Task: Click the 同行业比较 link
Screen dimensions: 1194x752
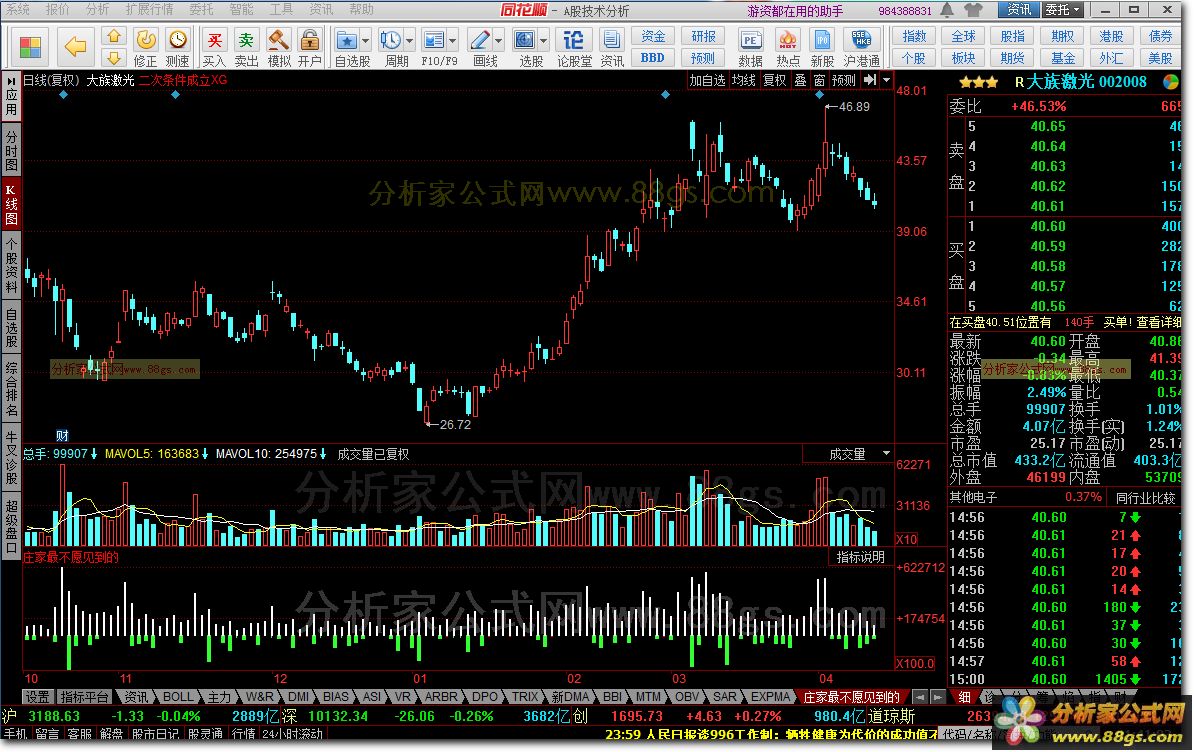Action: click(1145, 498)
